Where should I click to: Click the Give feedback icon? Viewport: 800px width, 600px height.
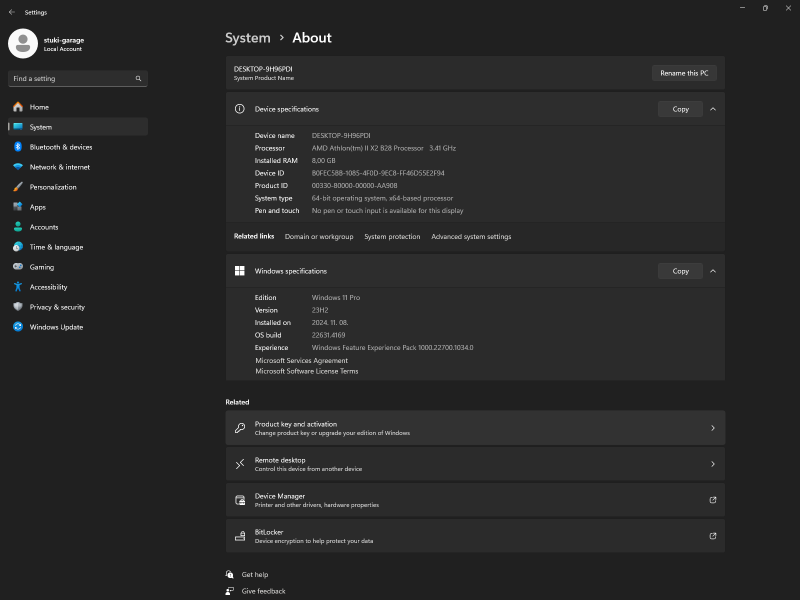click(x=230, y=591)
